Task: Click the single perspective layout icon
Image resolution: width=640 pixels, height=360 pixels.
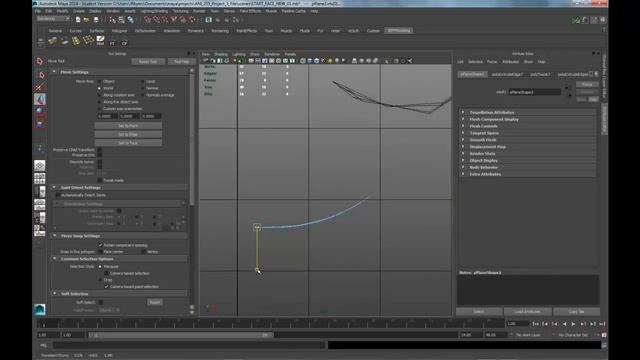Action: coord(40,165)
